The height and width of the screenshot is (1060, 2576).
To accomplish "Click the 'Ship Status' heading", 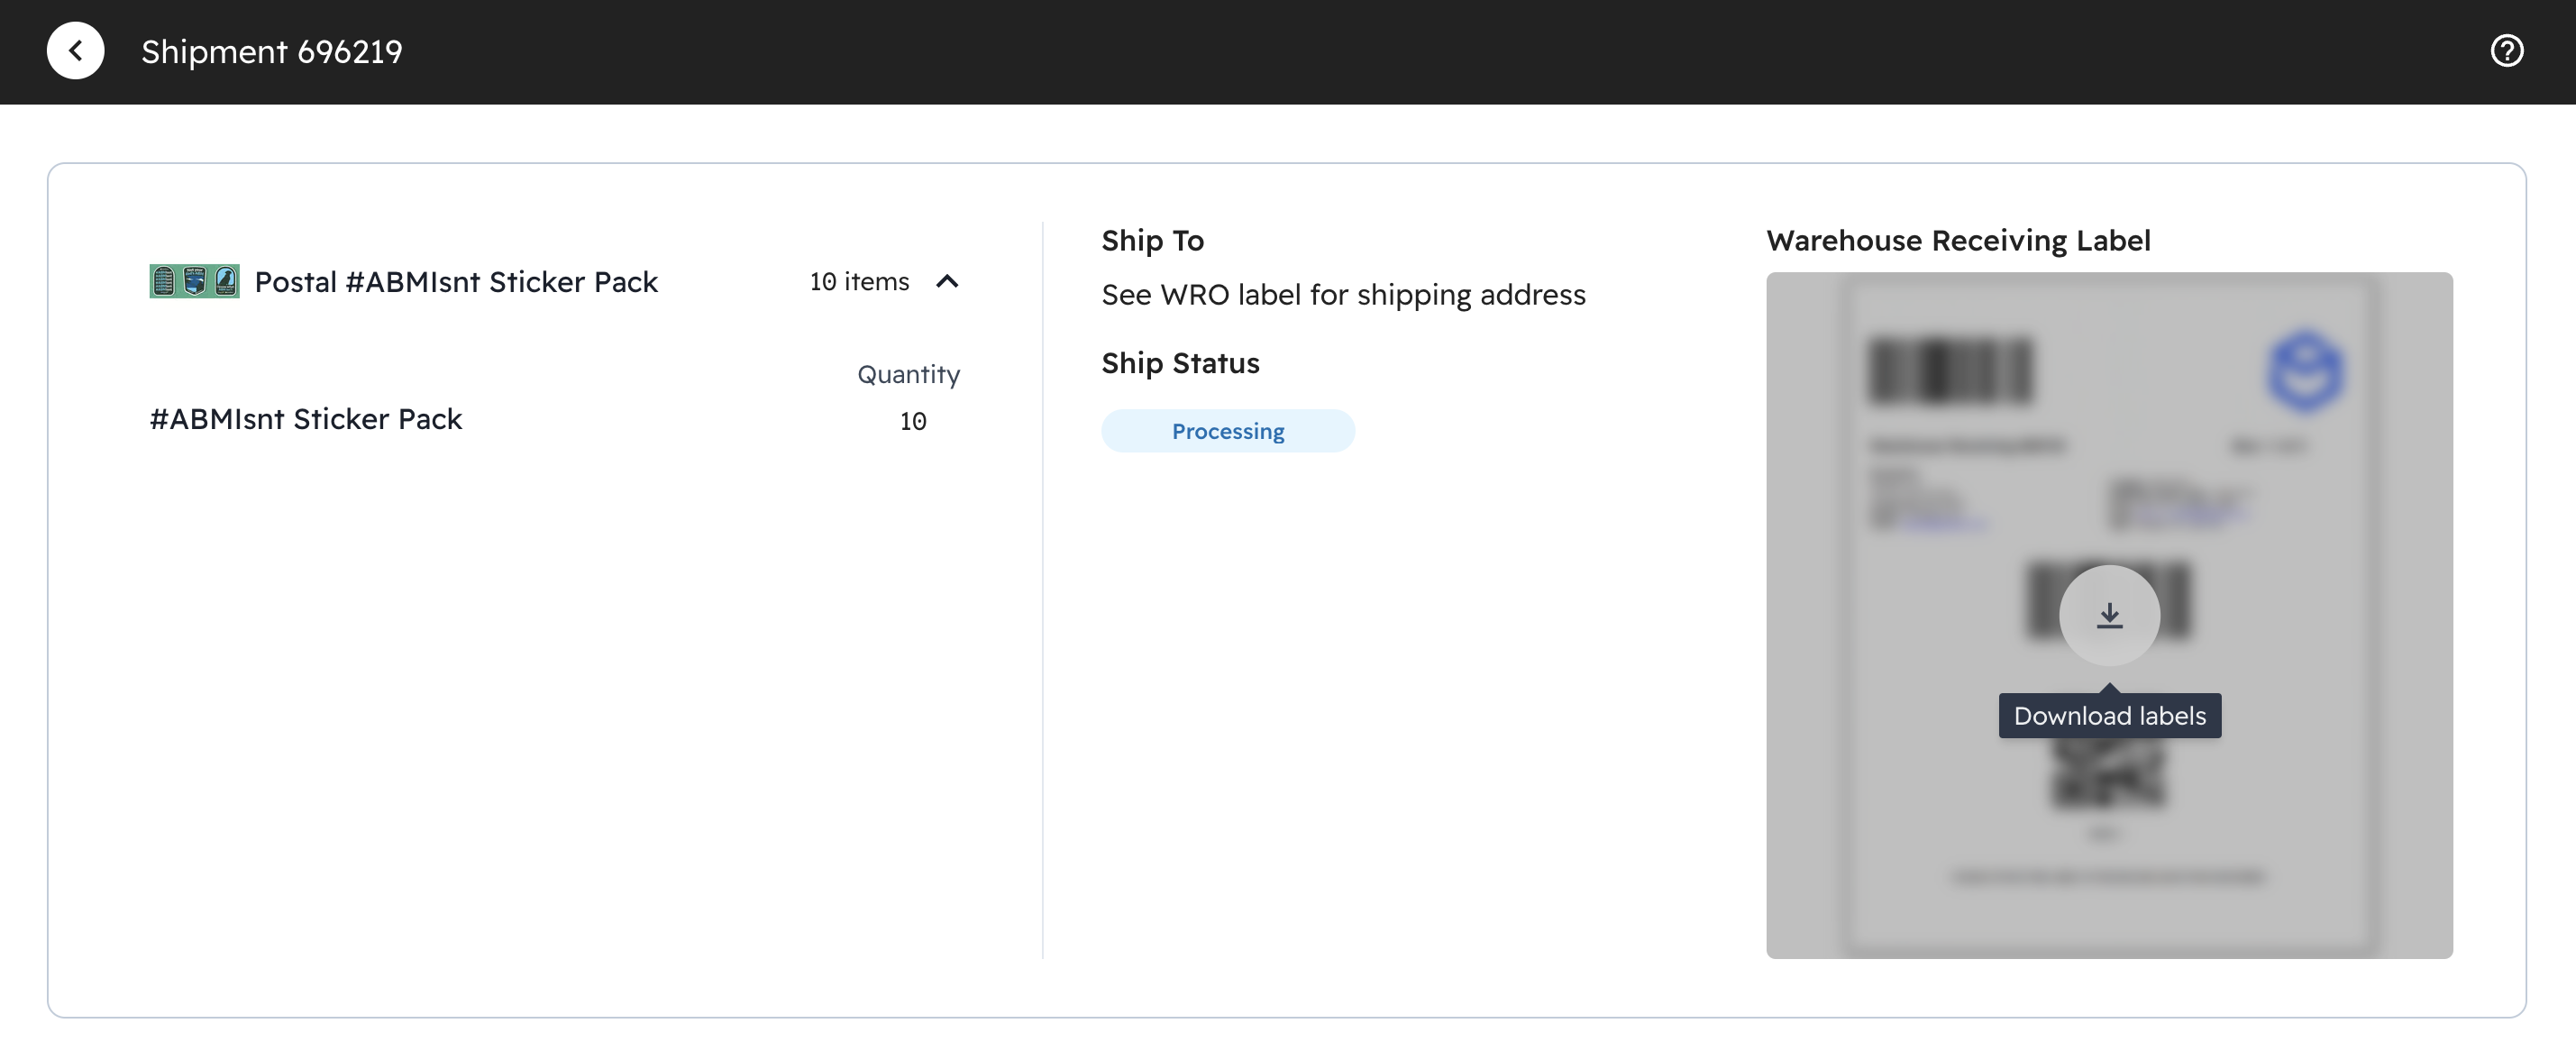I will point(1180,363).
